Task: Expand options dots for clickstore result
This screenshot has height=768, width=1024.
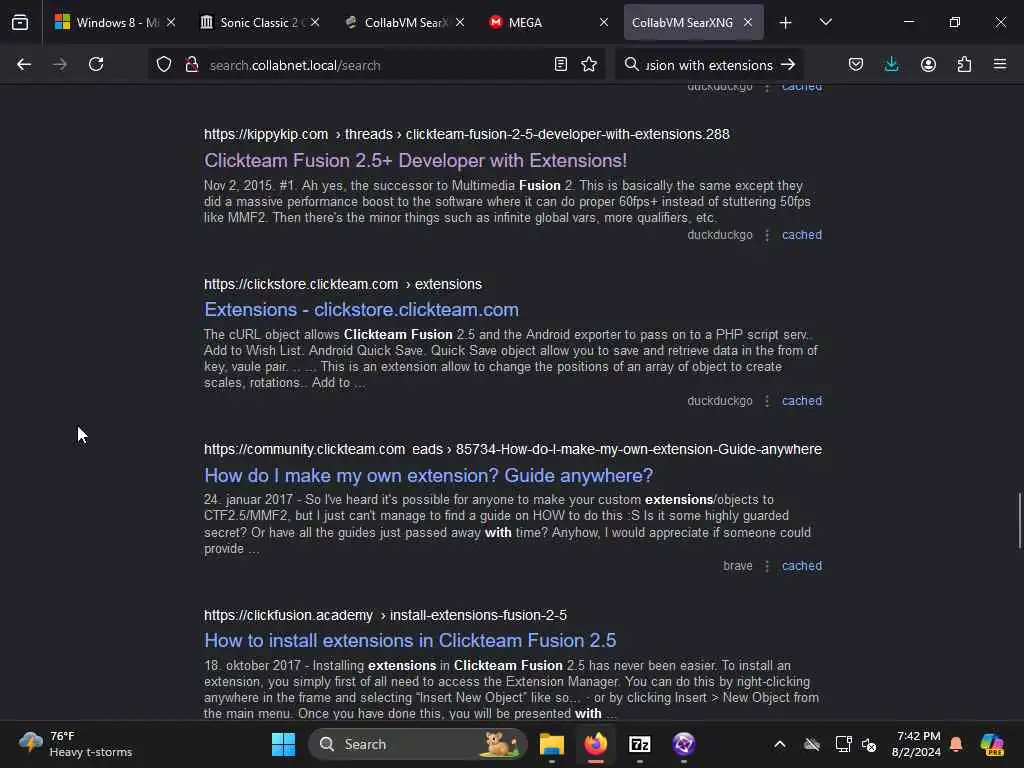Action: [767, 401]
